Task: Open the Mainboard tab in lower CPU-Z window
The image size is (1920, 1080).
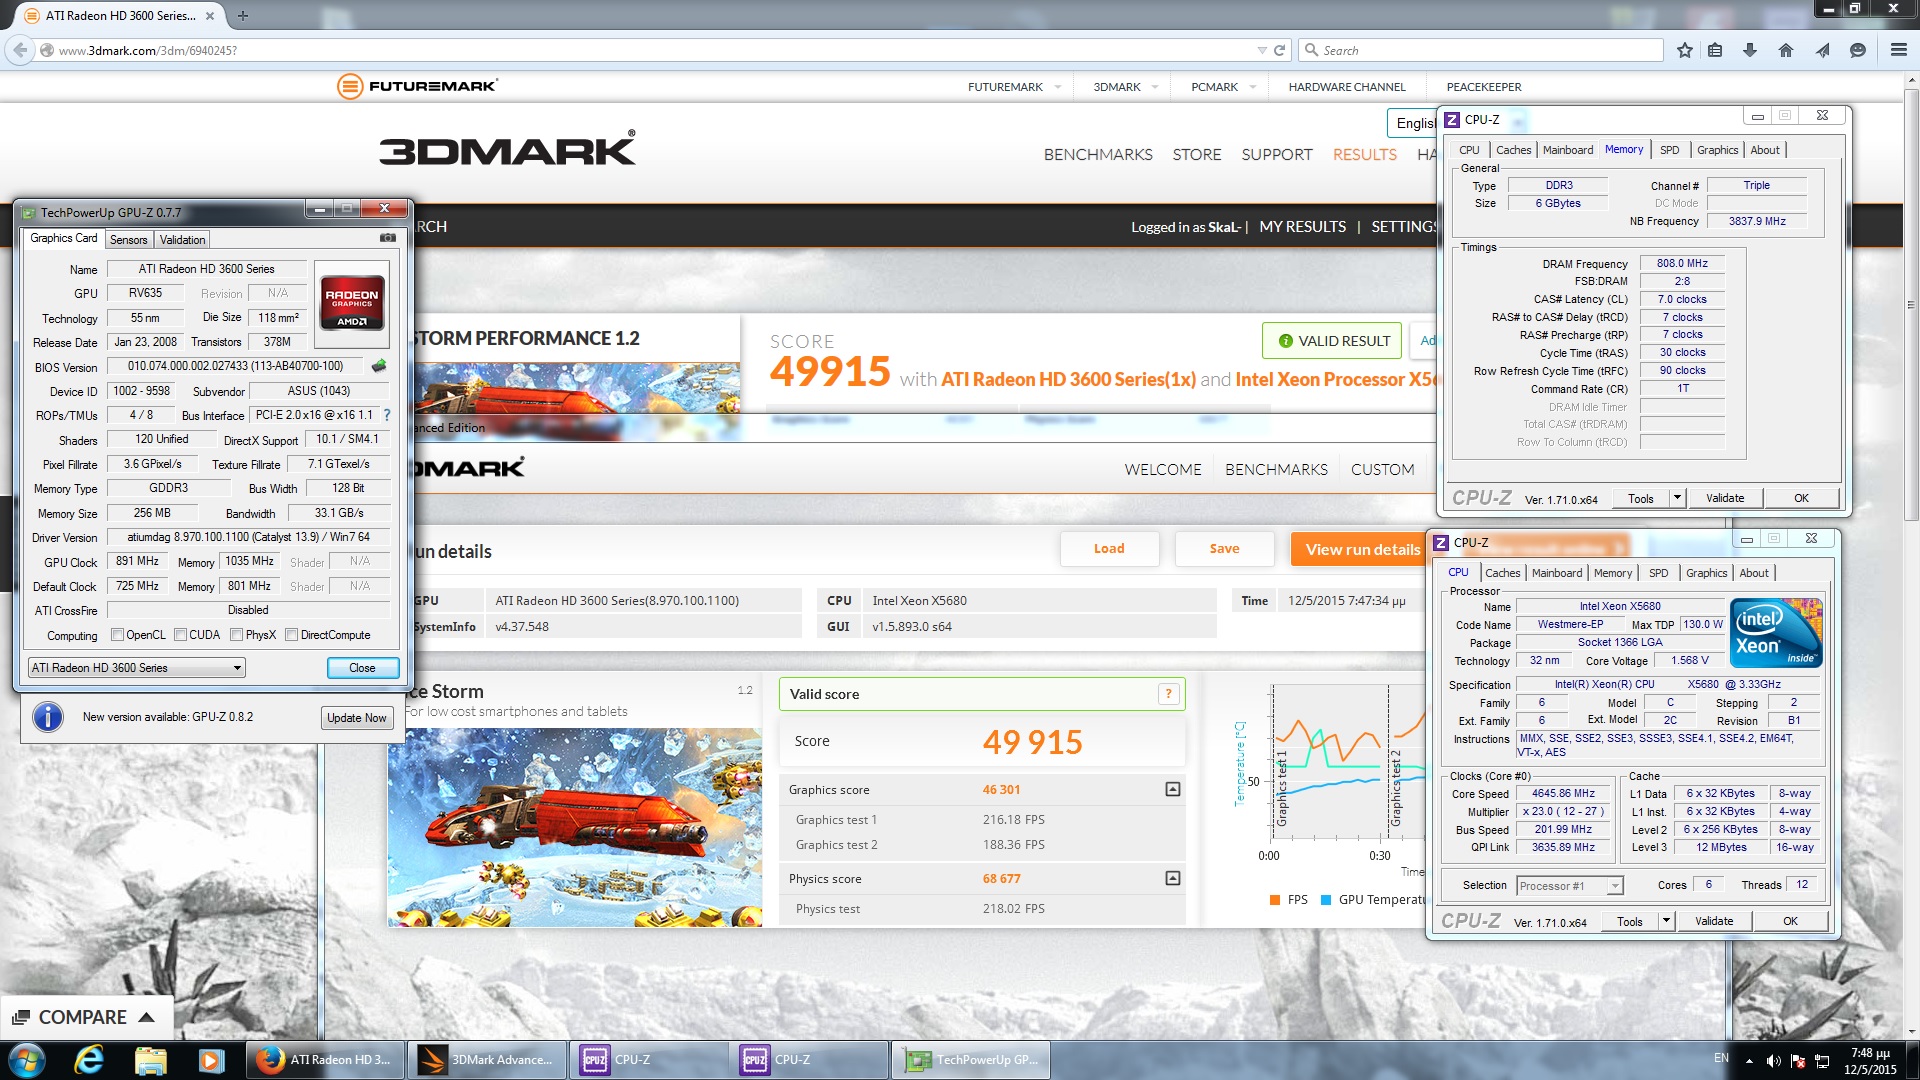Action: click(1557, 573)
